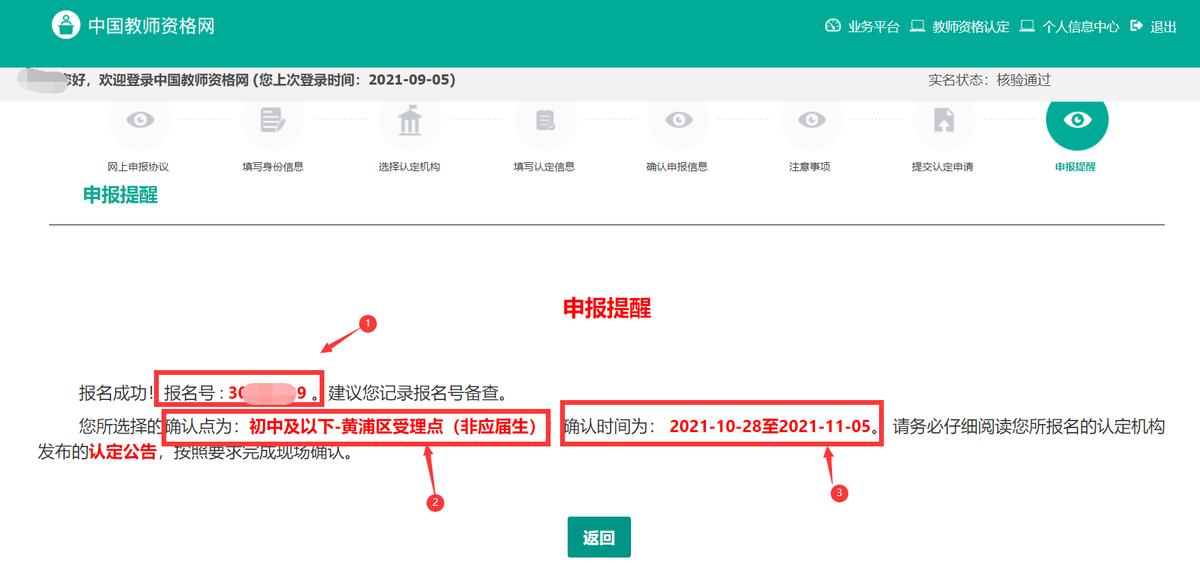Click the 退出 logout icon
Image resolution: width=1200 pixels, height=576 pixels.
tap(1137, 27)
